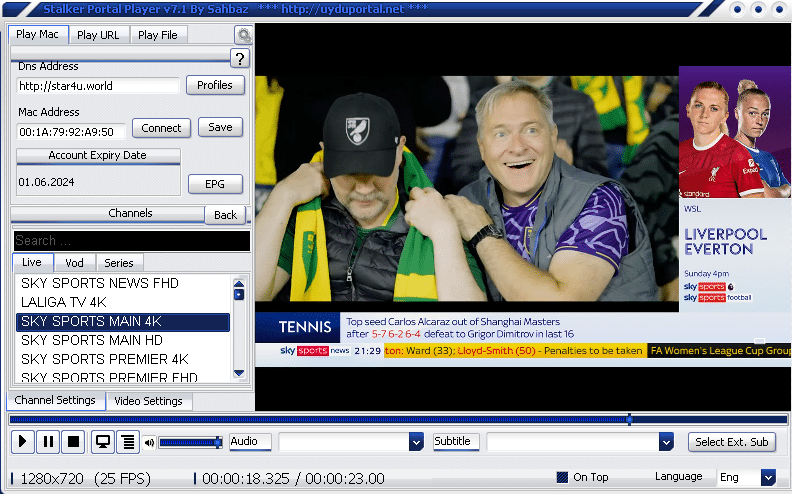Open the settings gear icon
The image size is (792, 494).
pos(243,35)
